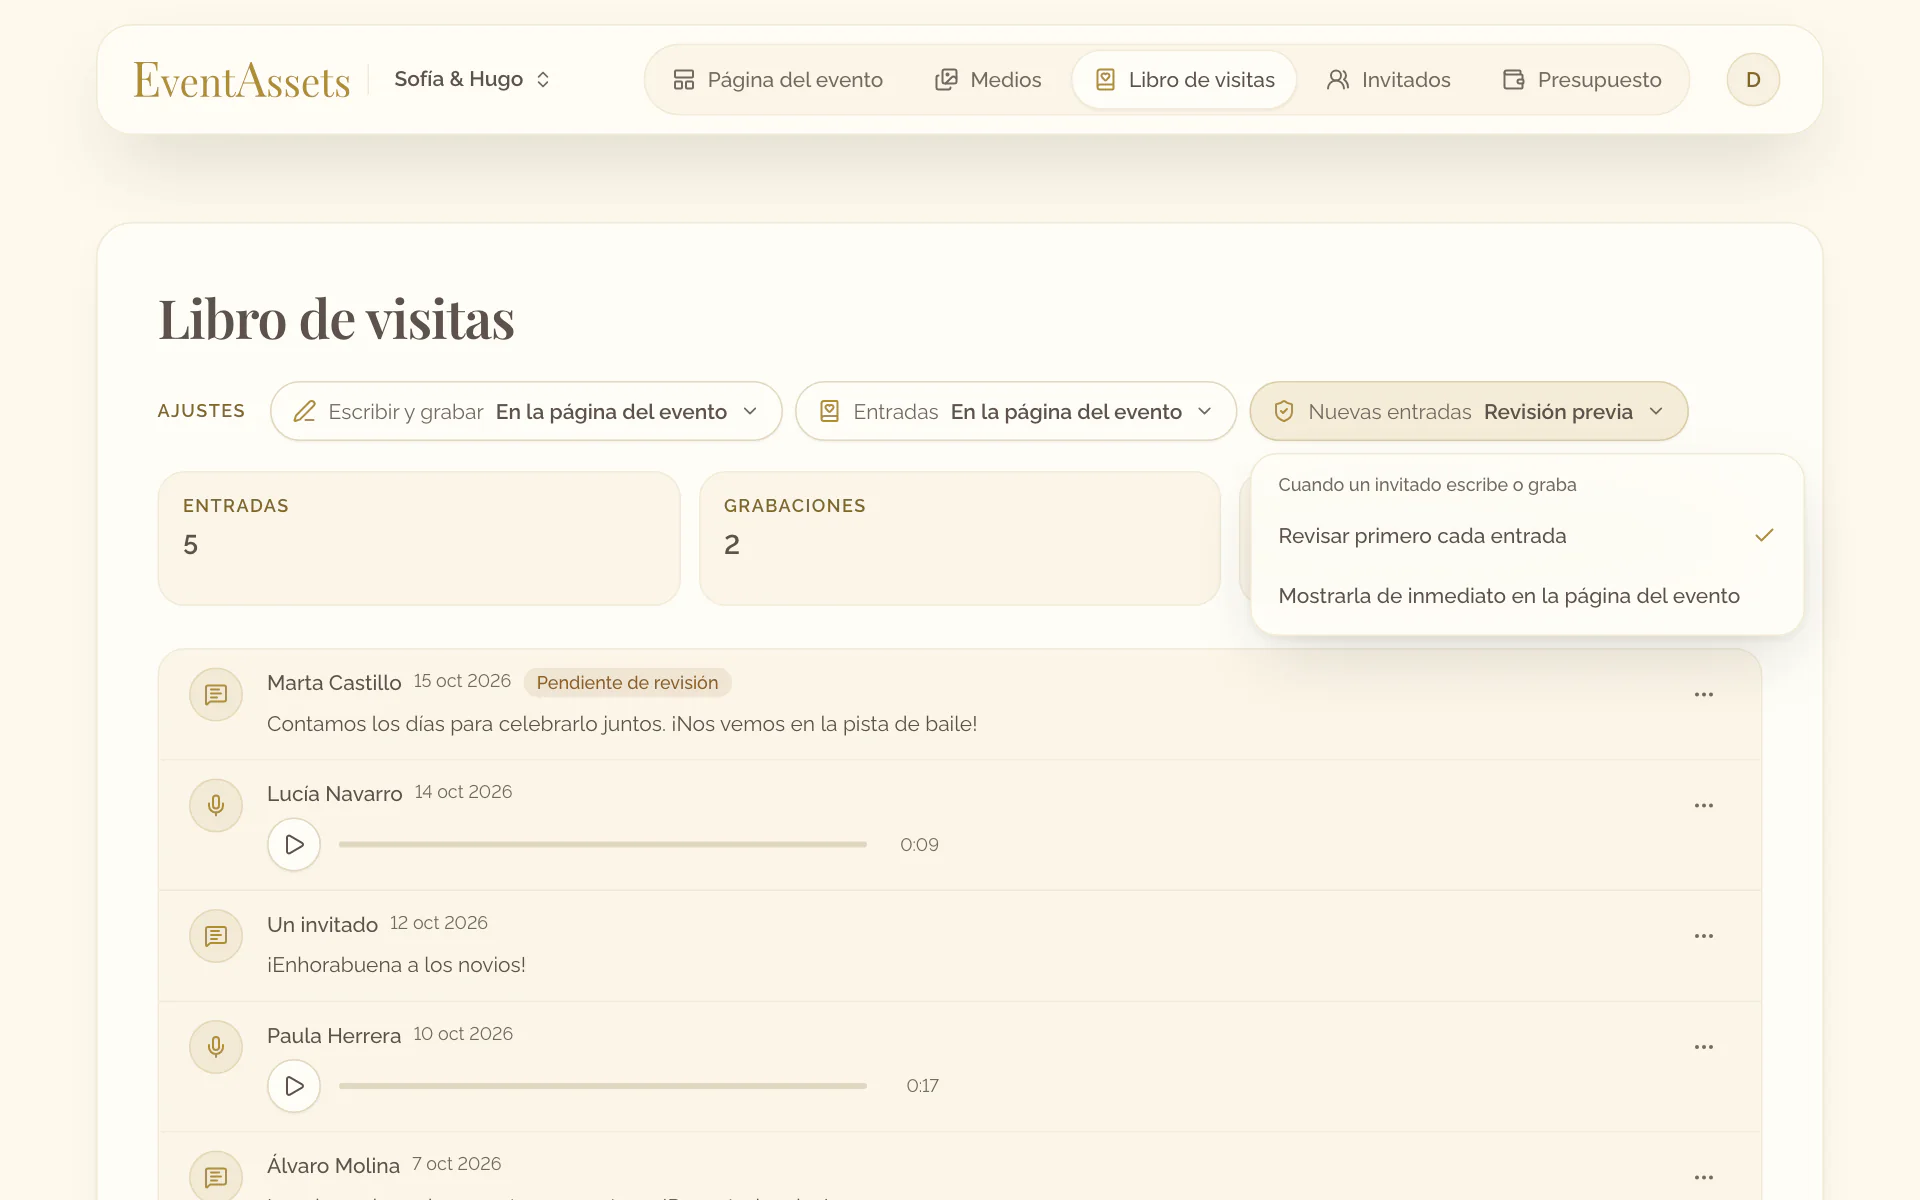
Task: Collapse the Nuevas entradas Revisión previa dropdown
Action: tap(1469, 411)
